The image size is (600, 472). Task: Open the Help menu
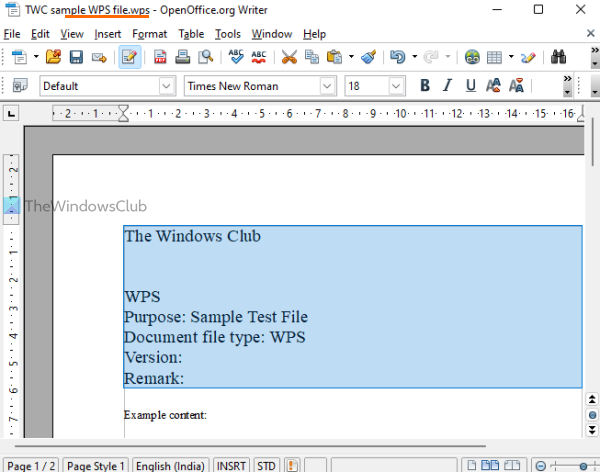[314, 34]
